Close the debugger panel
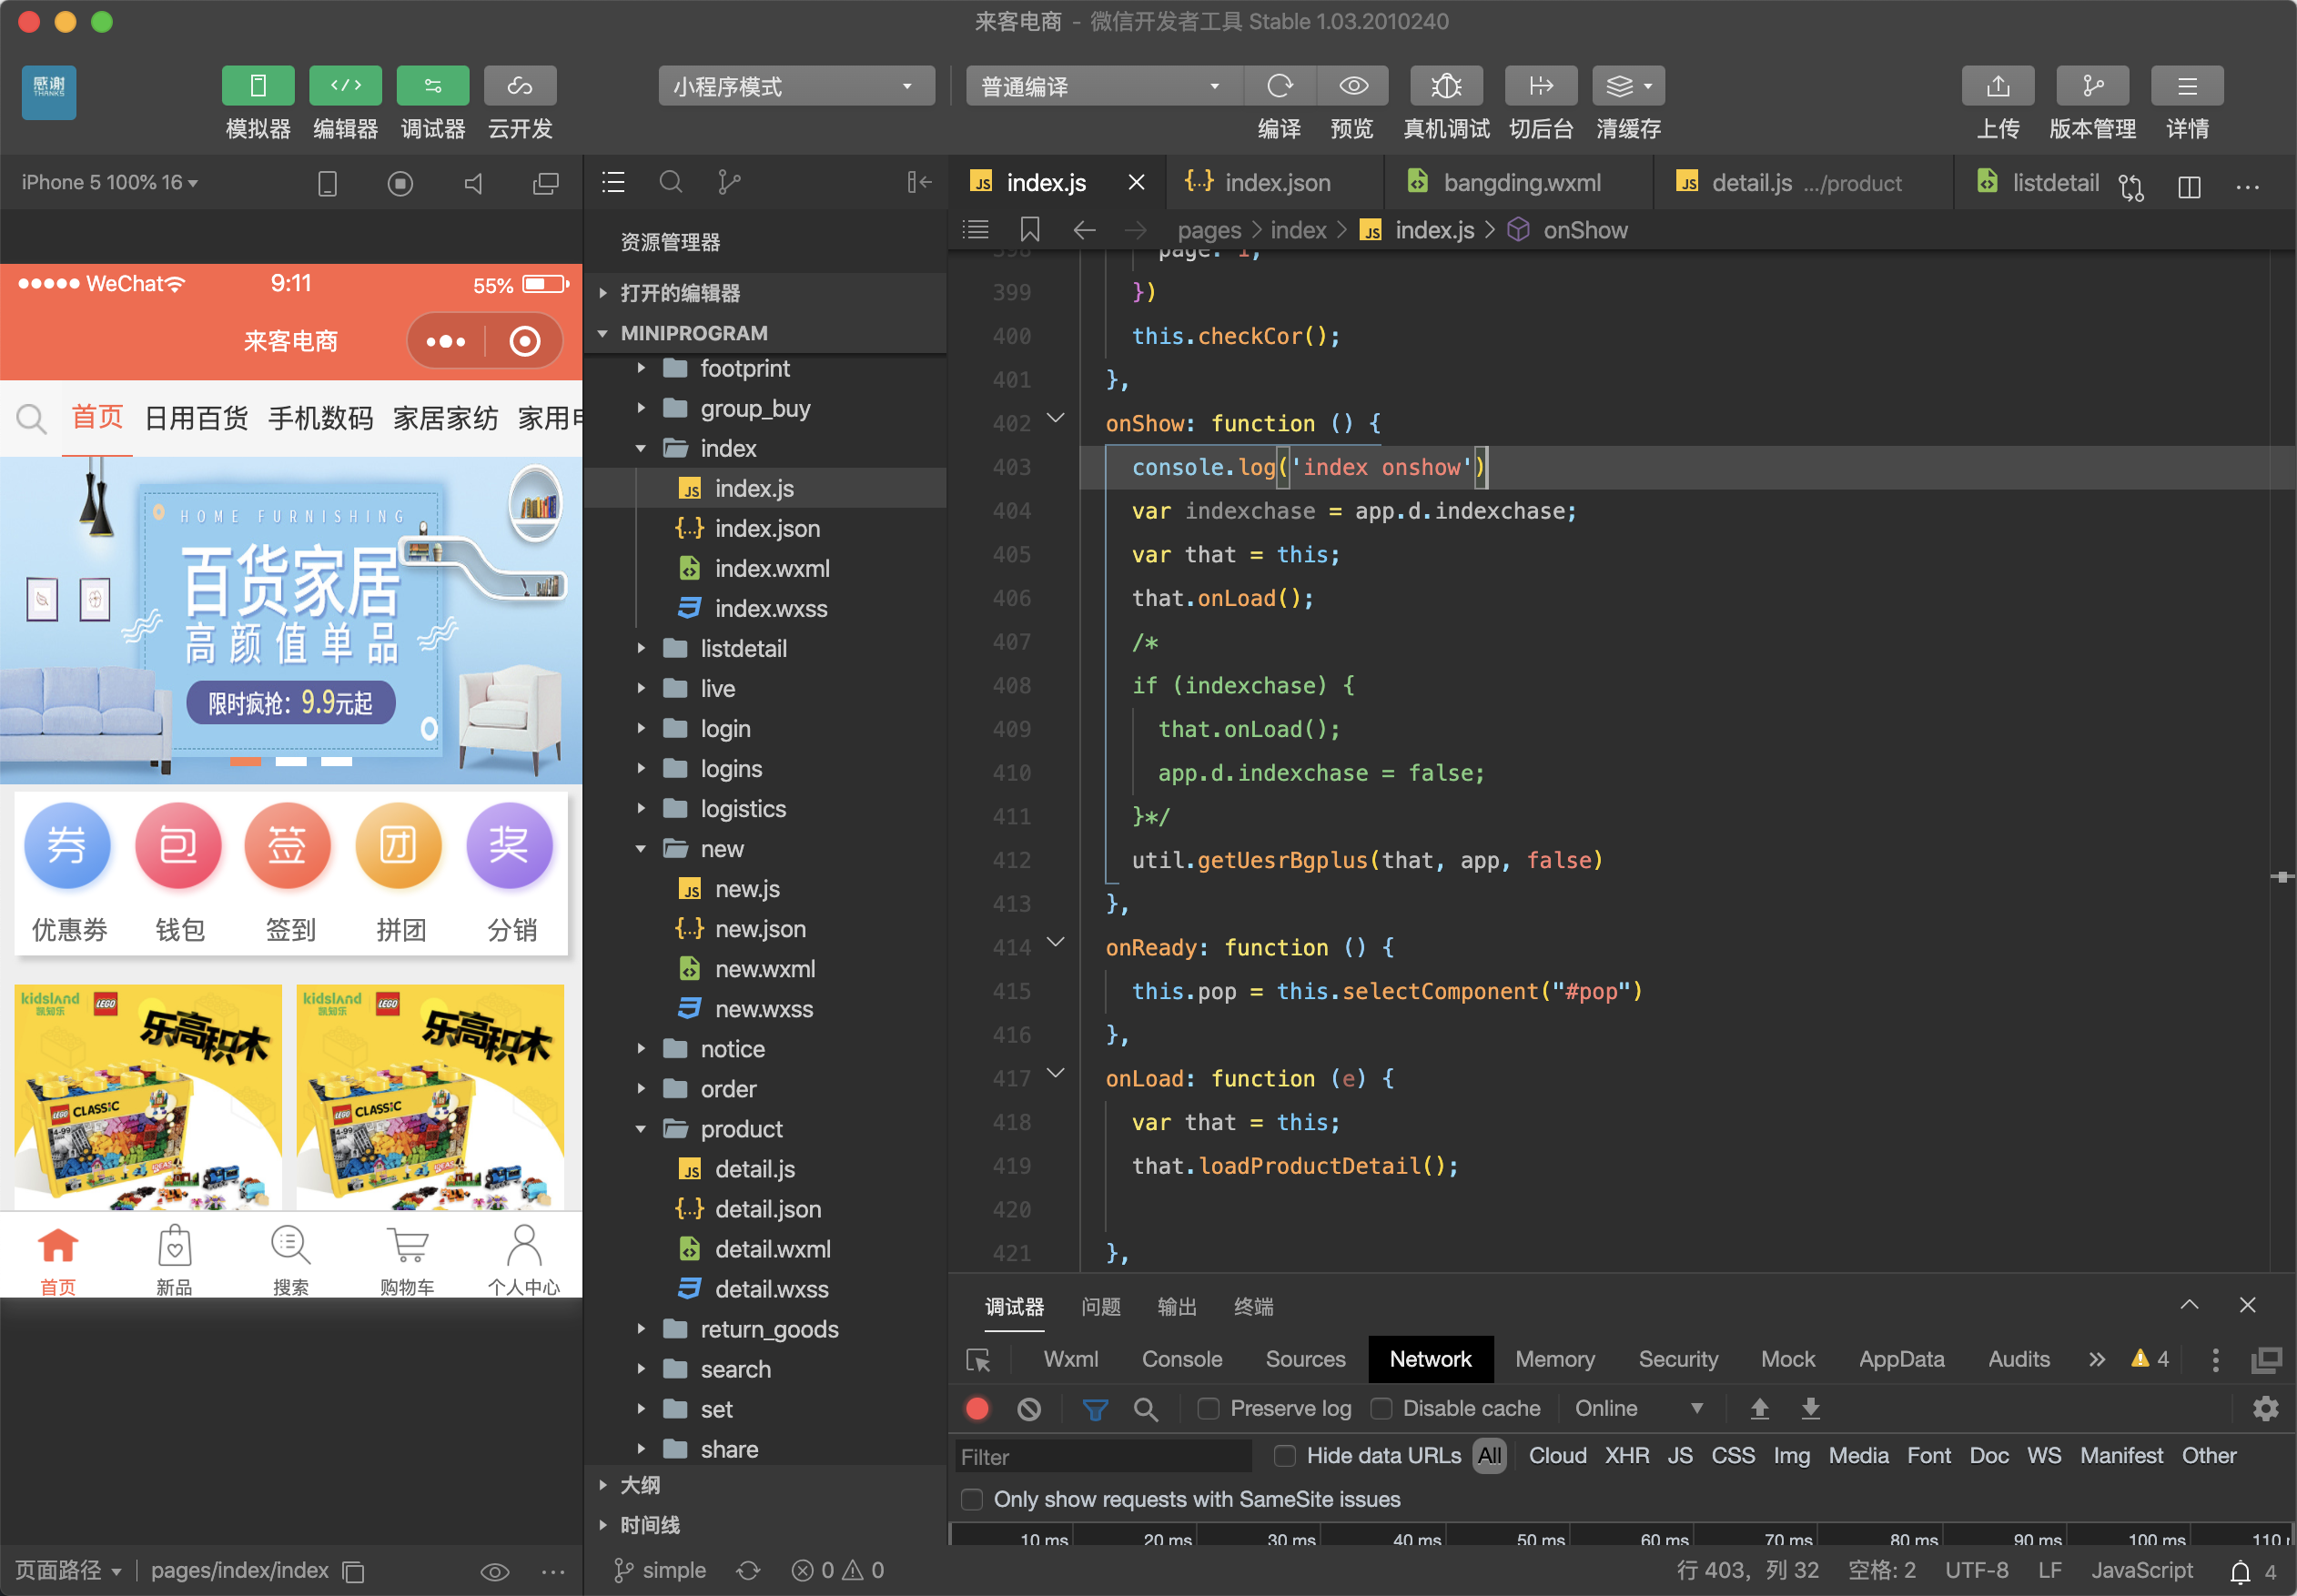The width and height of the screenshot is (2297, 1596). pyautogui.click(x=2247, y=1305)
